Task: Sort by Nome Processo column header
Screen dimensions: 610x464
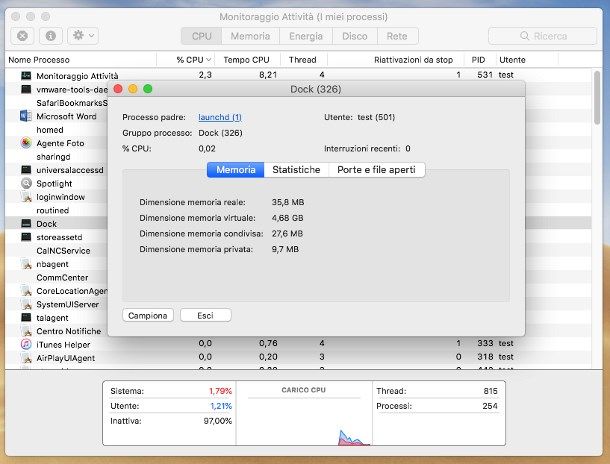Action: pos(81,60)
